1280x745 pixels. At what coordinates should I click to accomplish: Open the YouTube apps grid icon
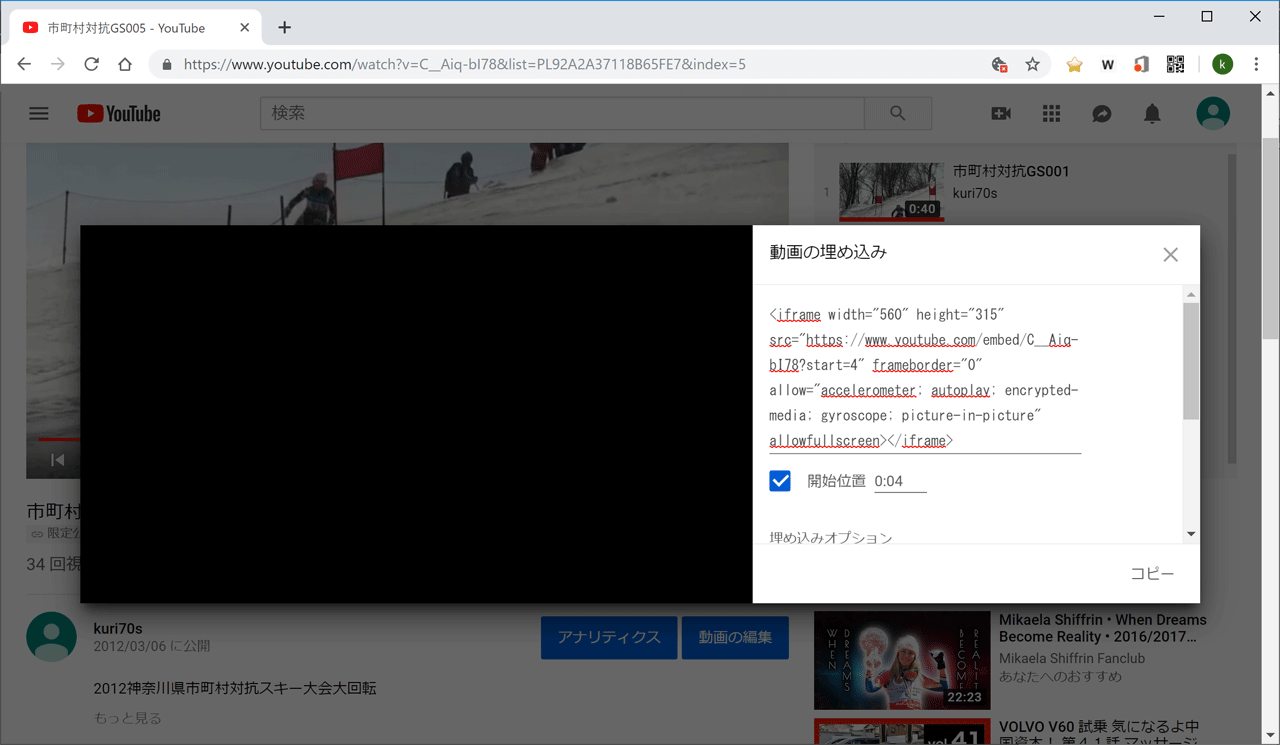(x=1051, y=114)
